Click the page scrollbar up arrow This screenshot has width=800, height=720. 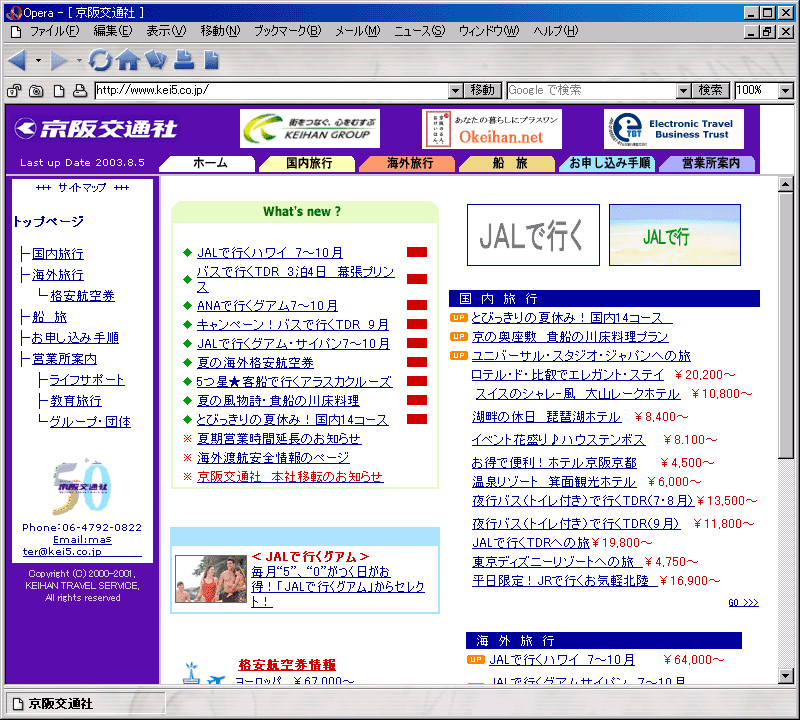pyautogui.click(x=786, y=184)
